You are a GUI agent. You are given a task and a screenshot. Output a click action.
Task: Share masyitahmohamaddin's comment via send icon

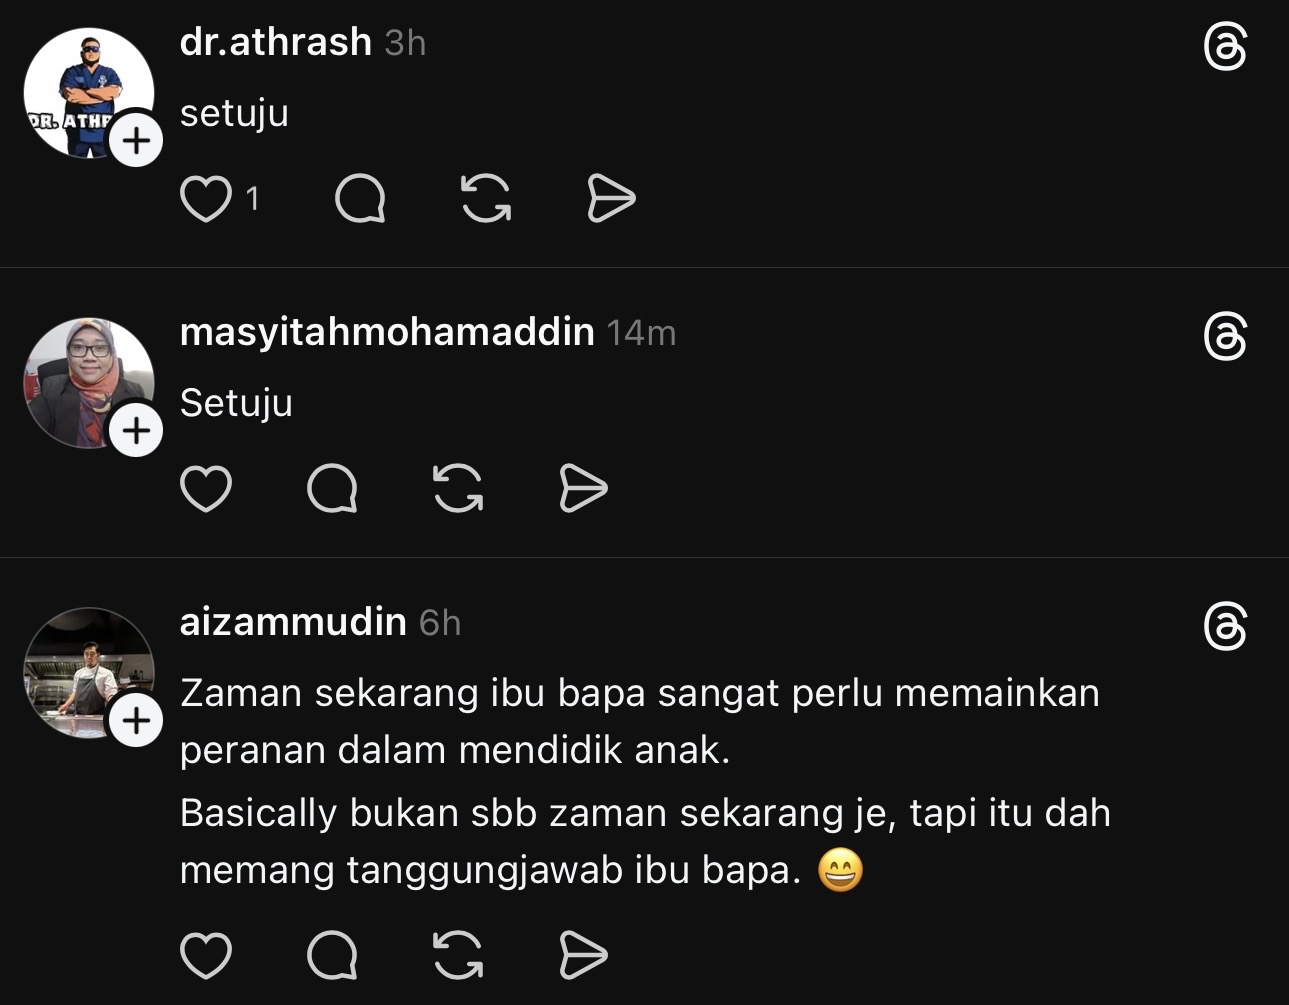tap(583, 488)
